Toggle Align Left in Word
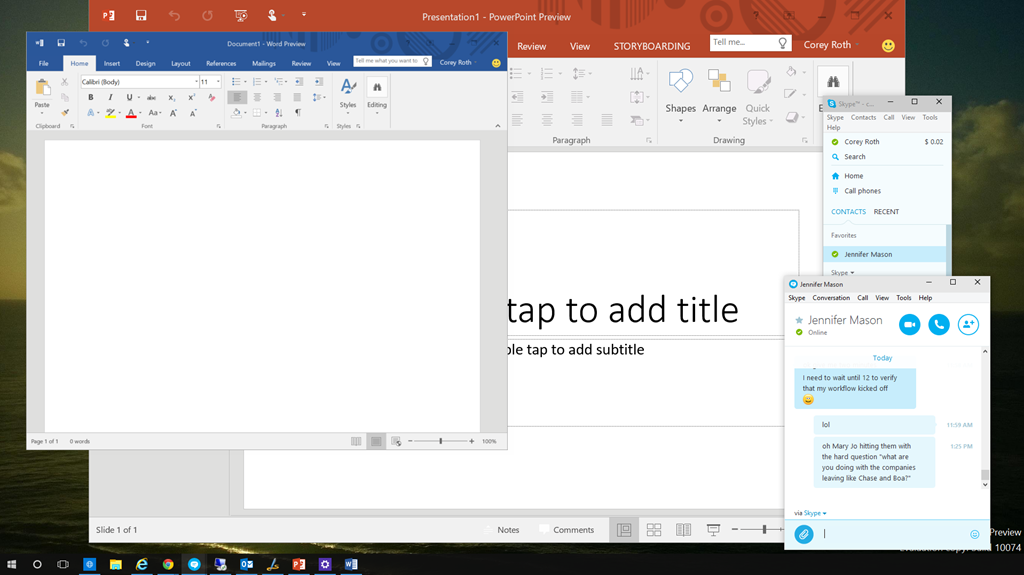Image resolution: width=1024 pixels, height=575 pixels. point(237,97)
